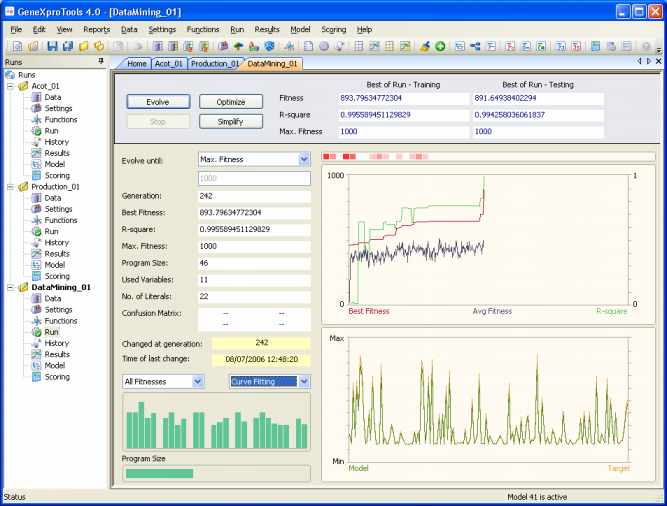667x506 pixels.
Task: Click the blue mailbox toolbar icon
Action: coord(222,46)
